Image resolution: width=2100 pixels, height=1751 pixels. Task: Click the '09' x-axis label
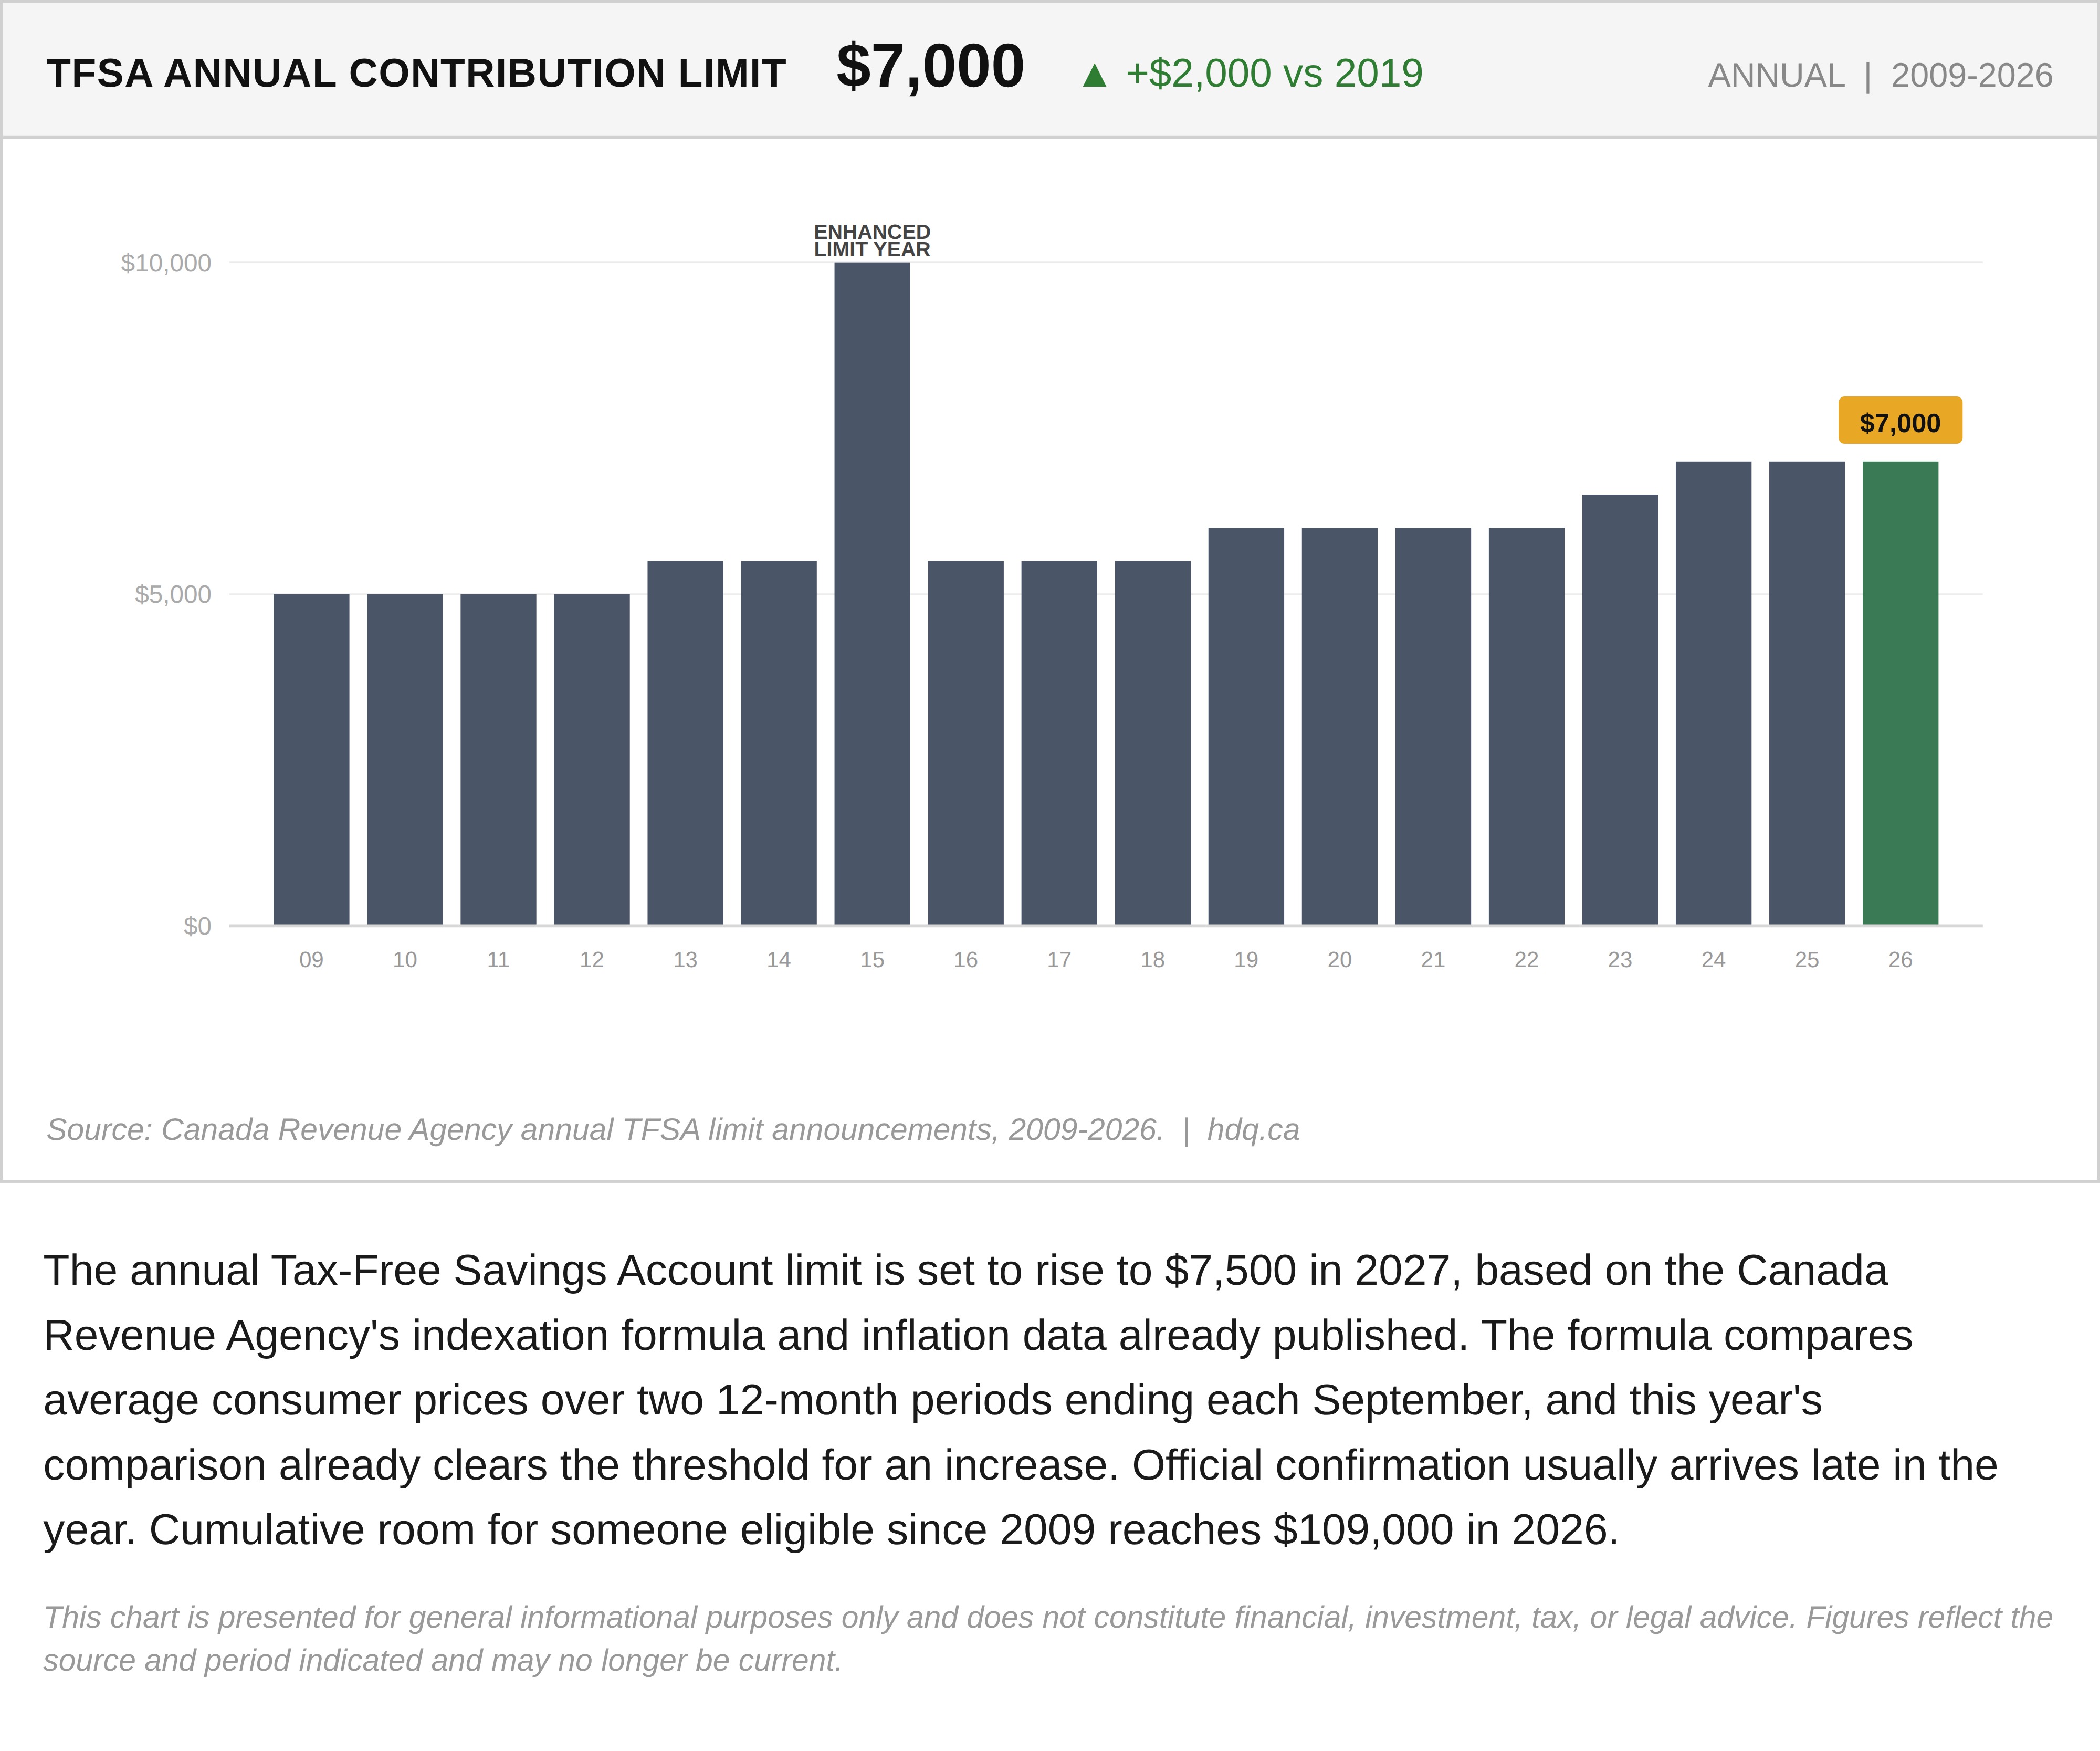(x=311, y=960)
